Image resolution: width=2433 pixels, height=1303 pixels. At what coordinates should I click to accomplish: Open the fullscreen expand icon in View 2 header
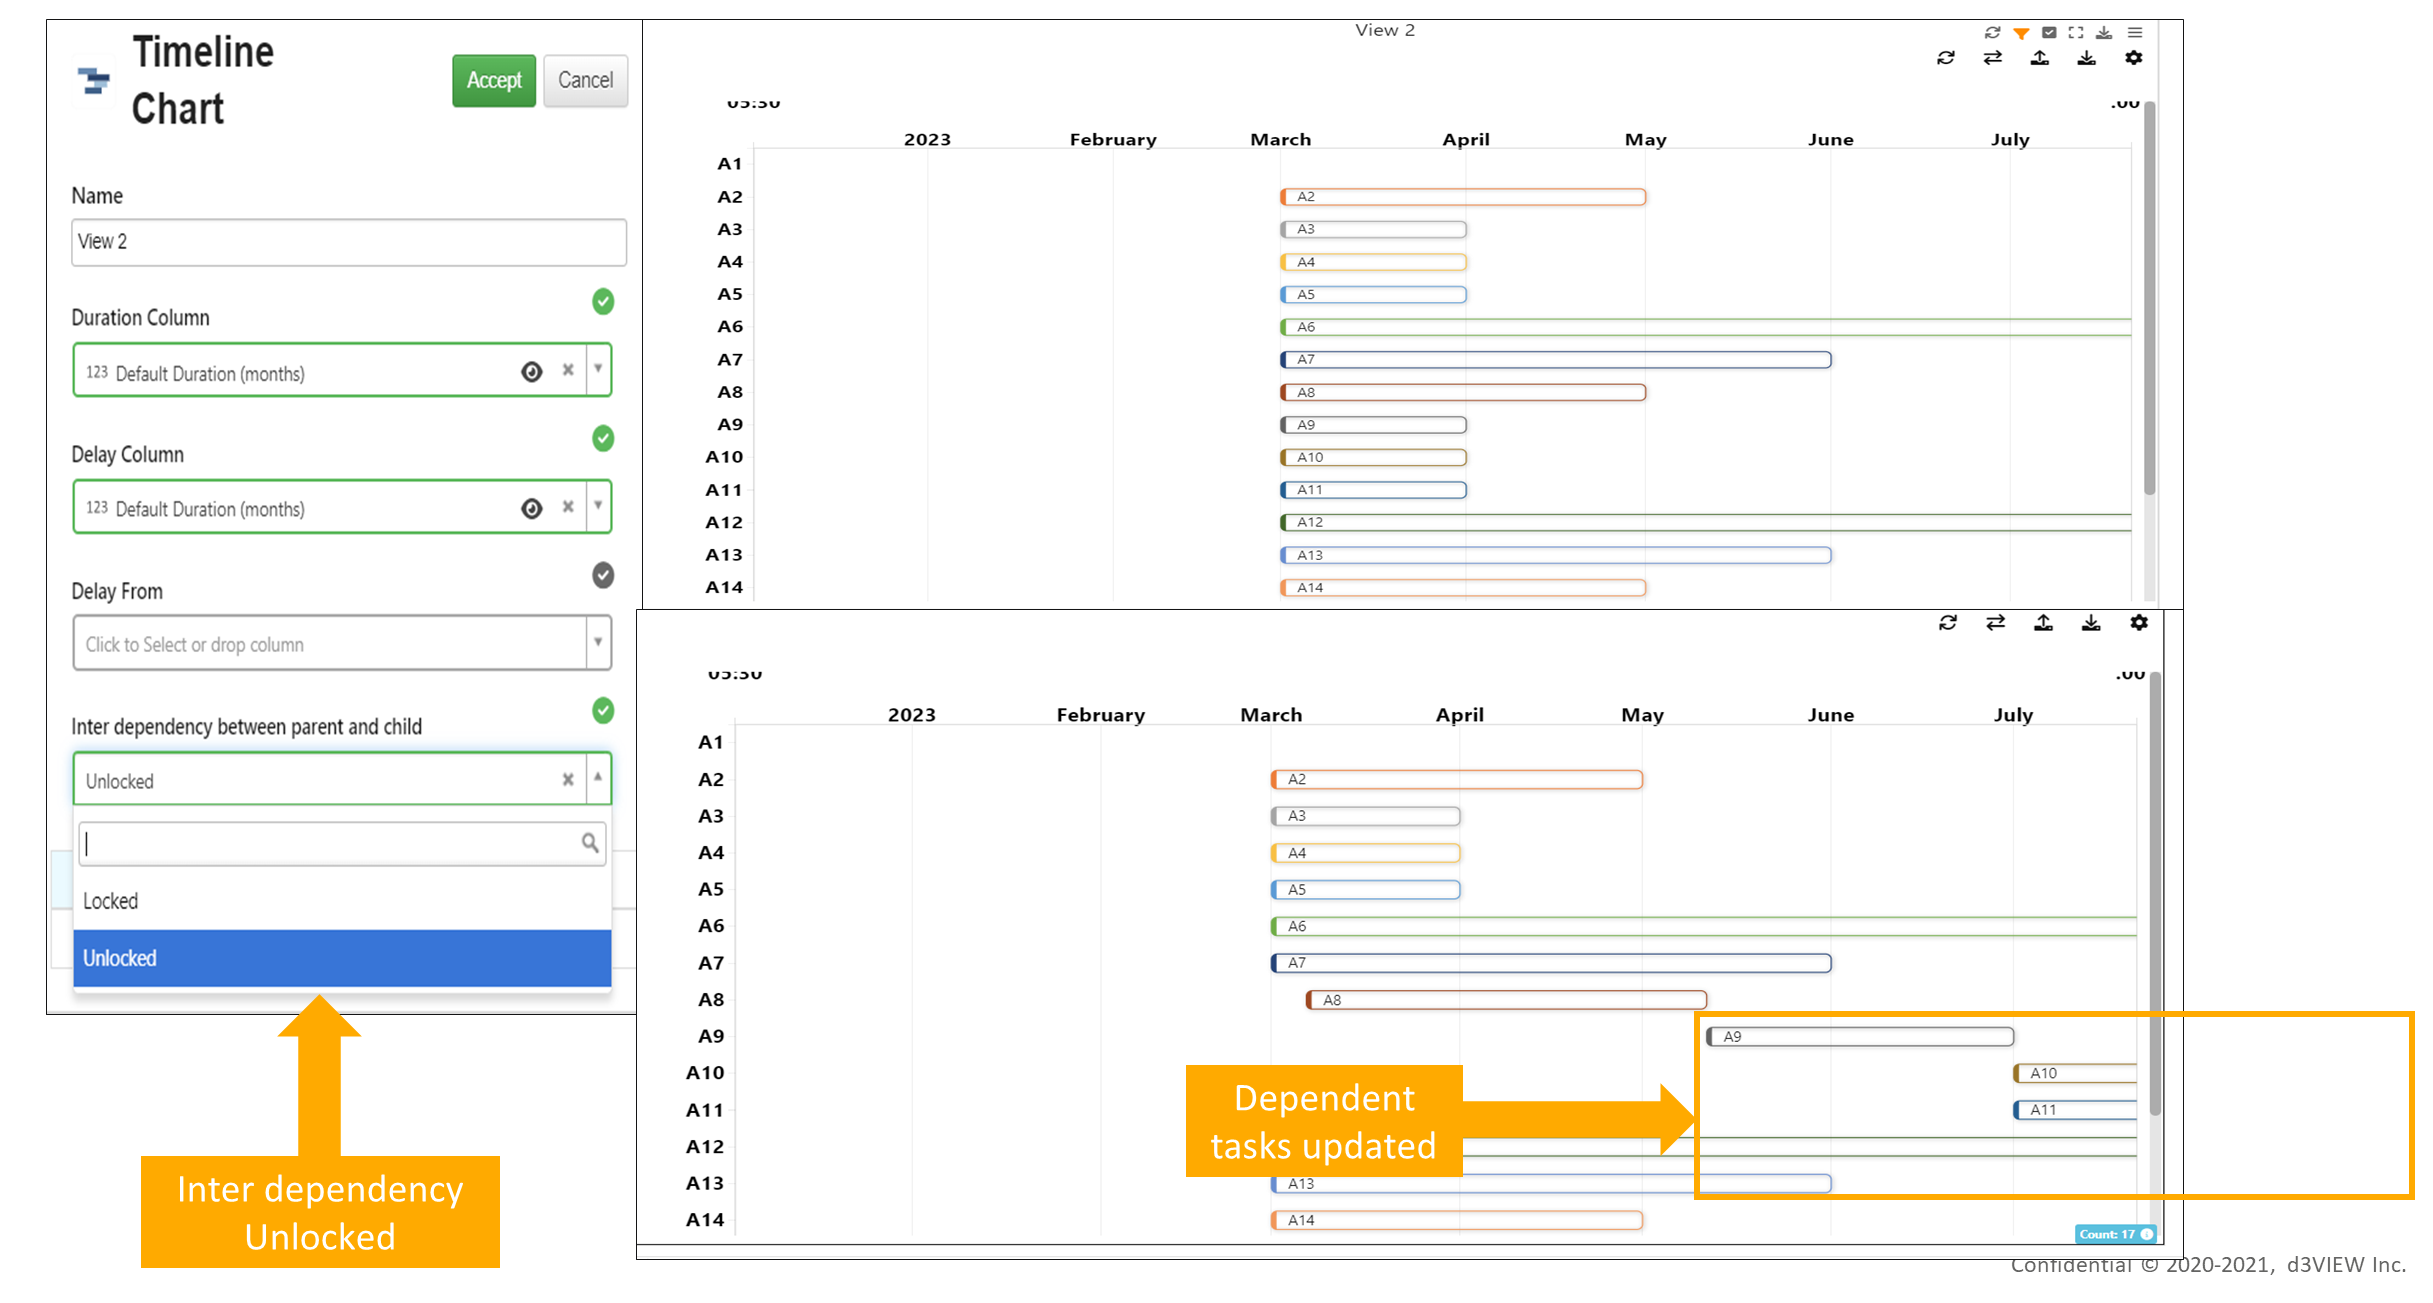pyautogui.click(x=2076, y=32)
